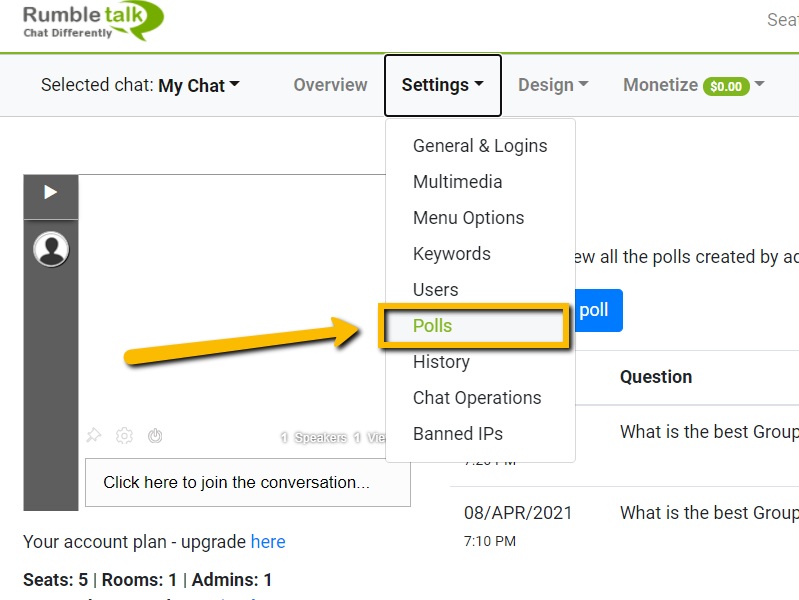The width and height of the screenshot is (799, 600).
Task: Open chat widget gear settings icon
Action: 124,436
